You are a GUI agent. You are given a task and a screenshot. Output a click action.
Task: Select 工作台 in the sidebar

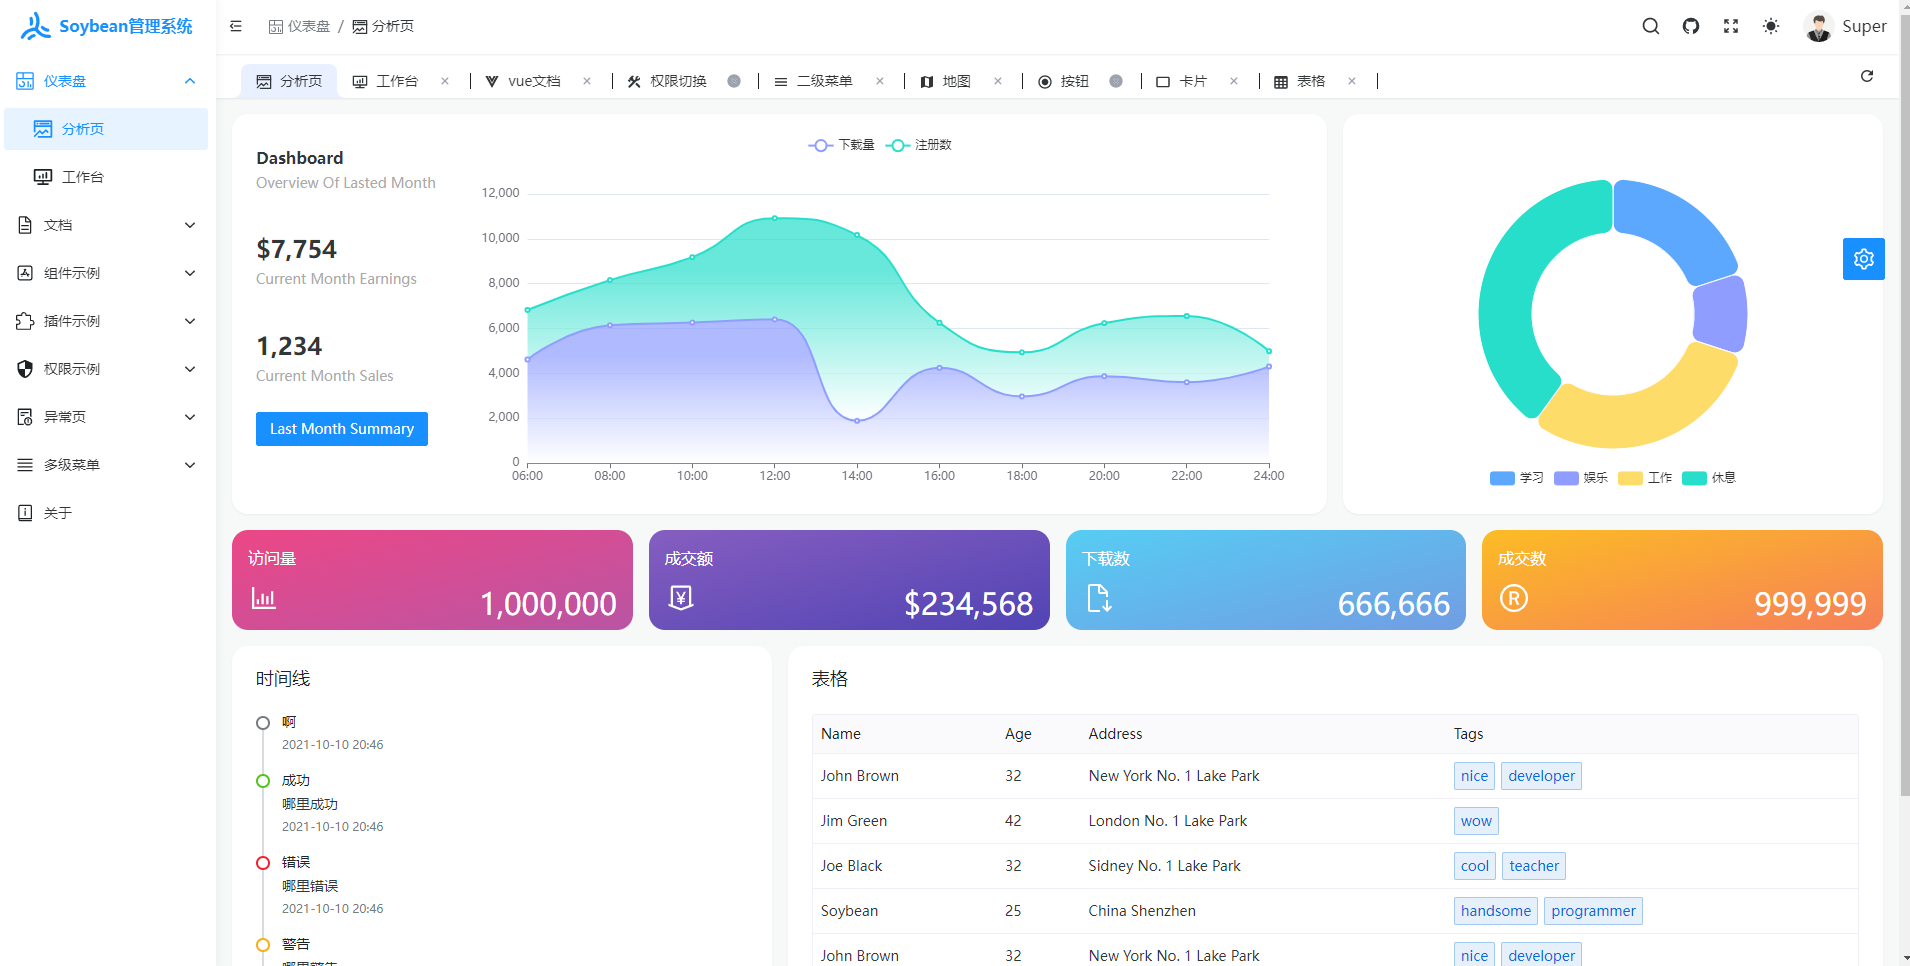[83, 177]
